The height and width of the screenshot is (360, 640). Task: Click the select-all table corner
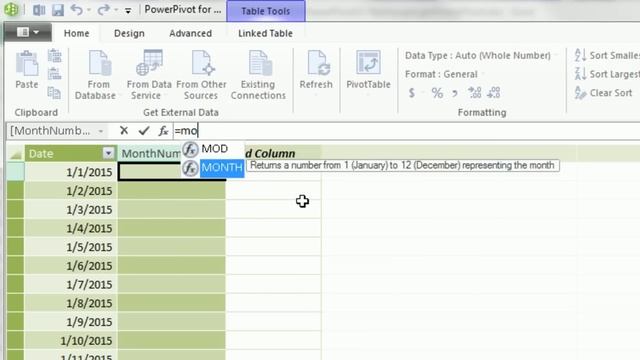coord(16,153)
